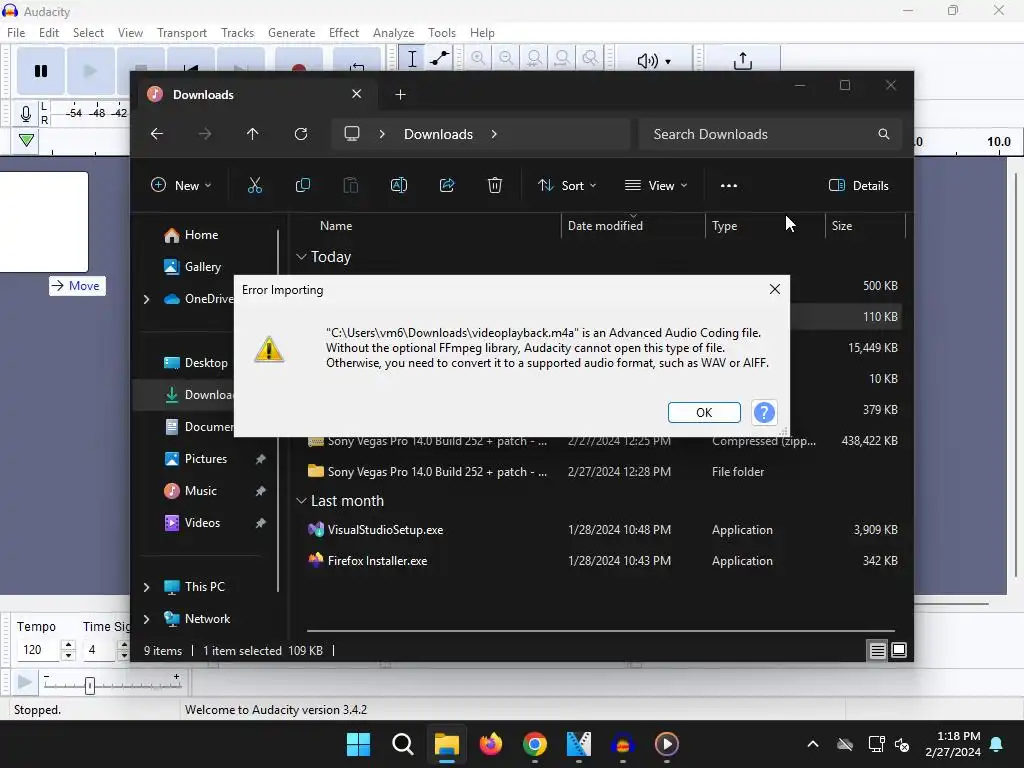Open Audacity Audio Setup speaker dropdown
The image size is (1024, 768).
(654, 60)
